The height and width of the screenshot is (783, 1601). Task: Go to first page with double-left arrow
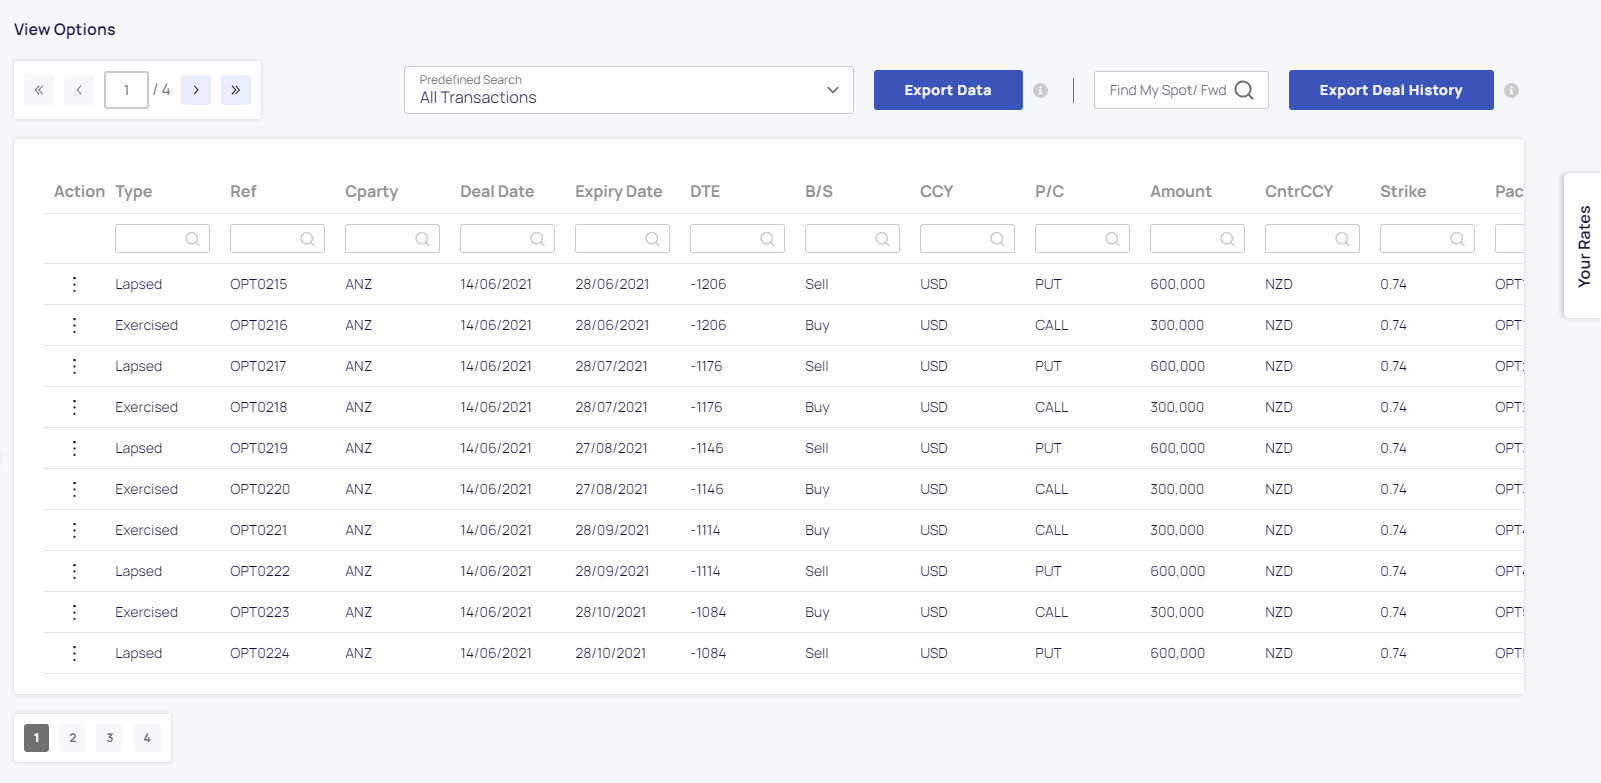click(x=39, y=90)
